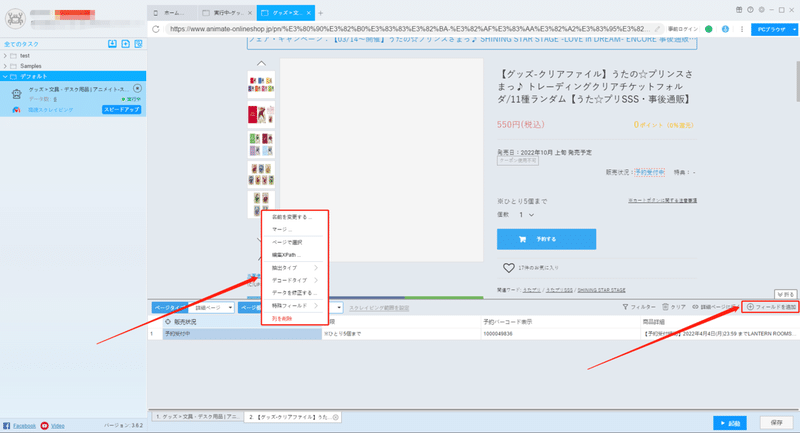Image resolution: width=800 pixels, height=433 pixels.
Task: Stop the running task with the circle button
Action: pyautogui.click(x=137, y=88)
